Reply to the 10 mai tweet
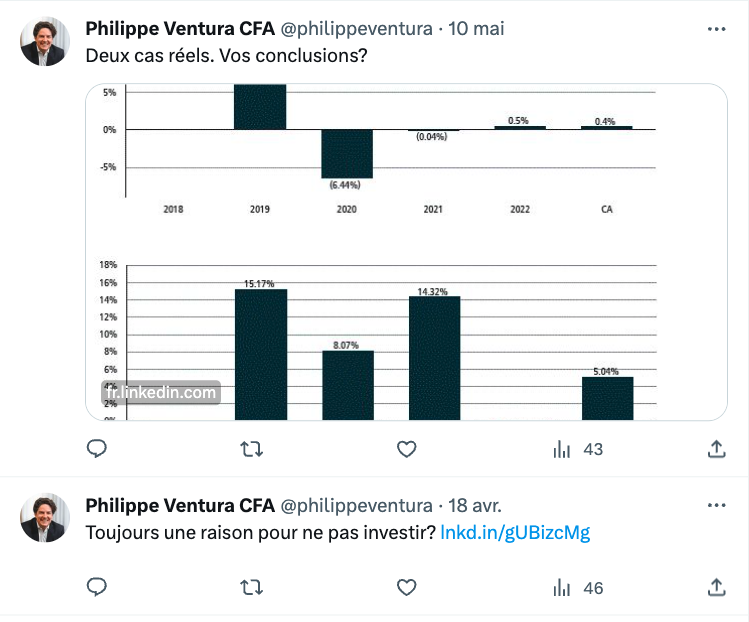 96,449
